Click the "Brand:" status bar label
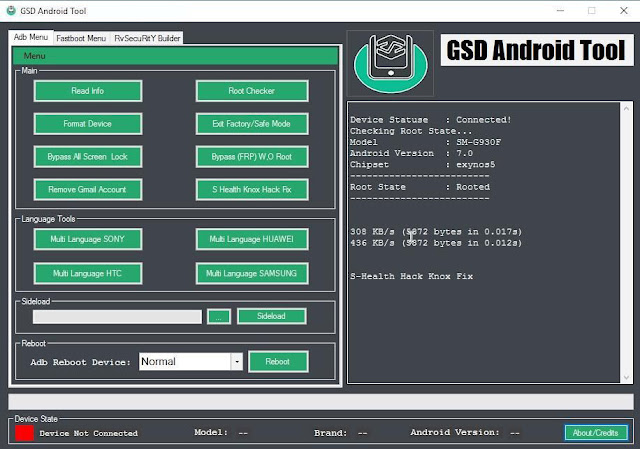 (331, 433)
